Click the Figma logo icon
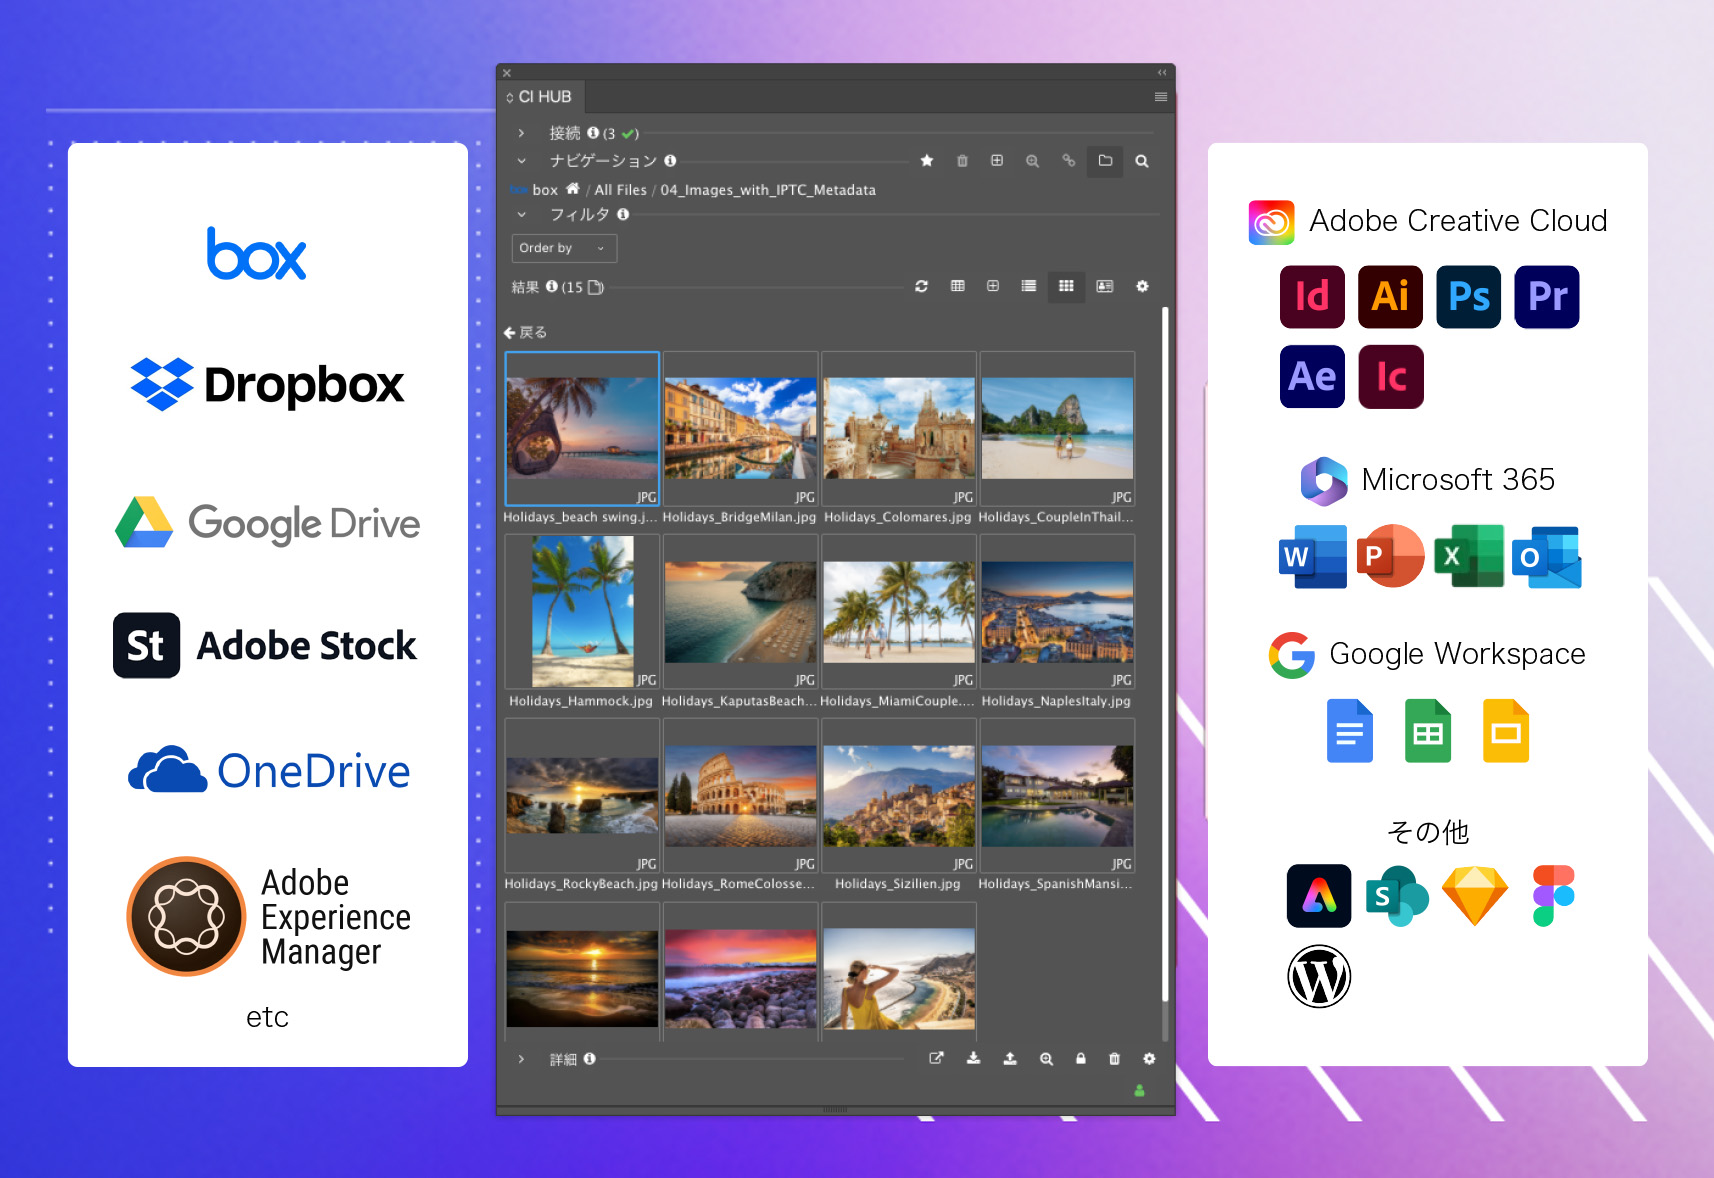1714x1178 pixels. (1553, 896)
